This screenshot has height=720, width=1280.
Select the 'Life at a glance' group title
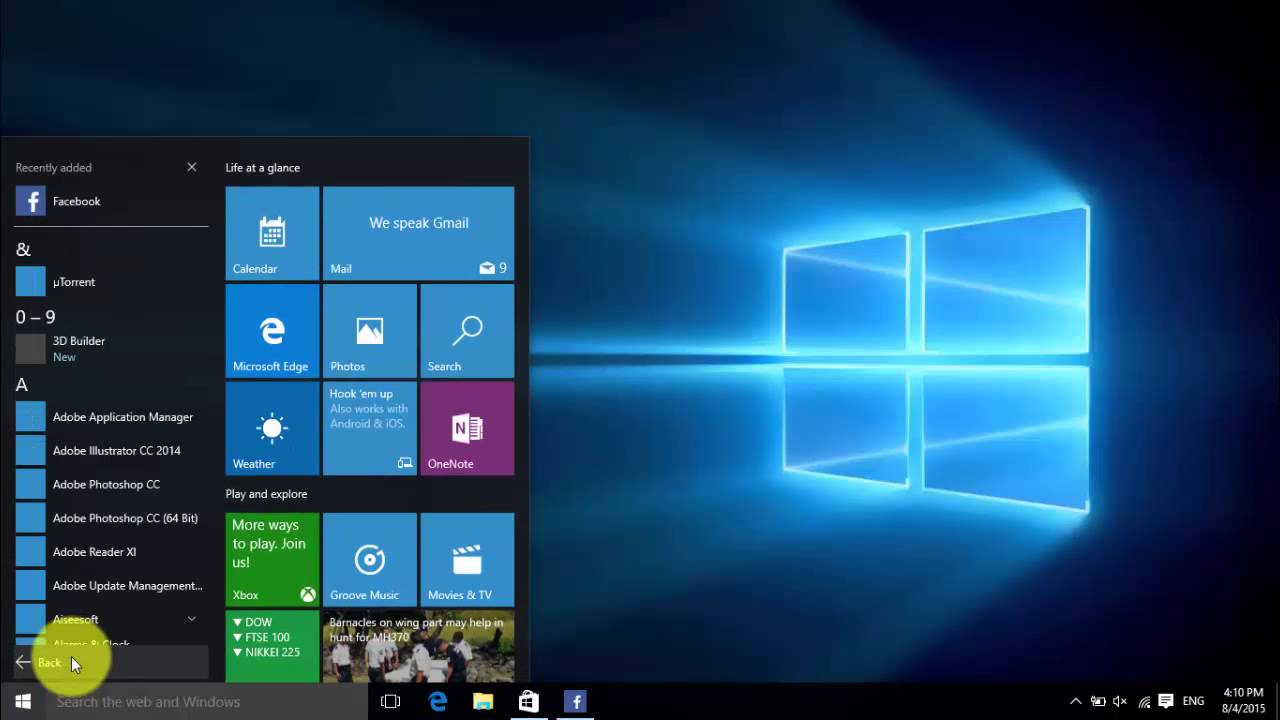263,168
